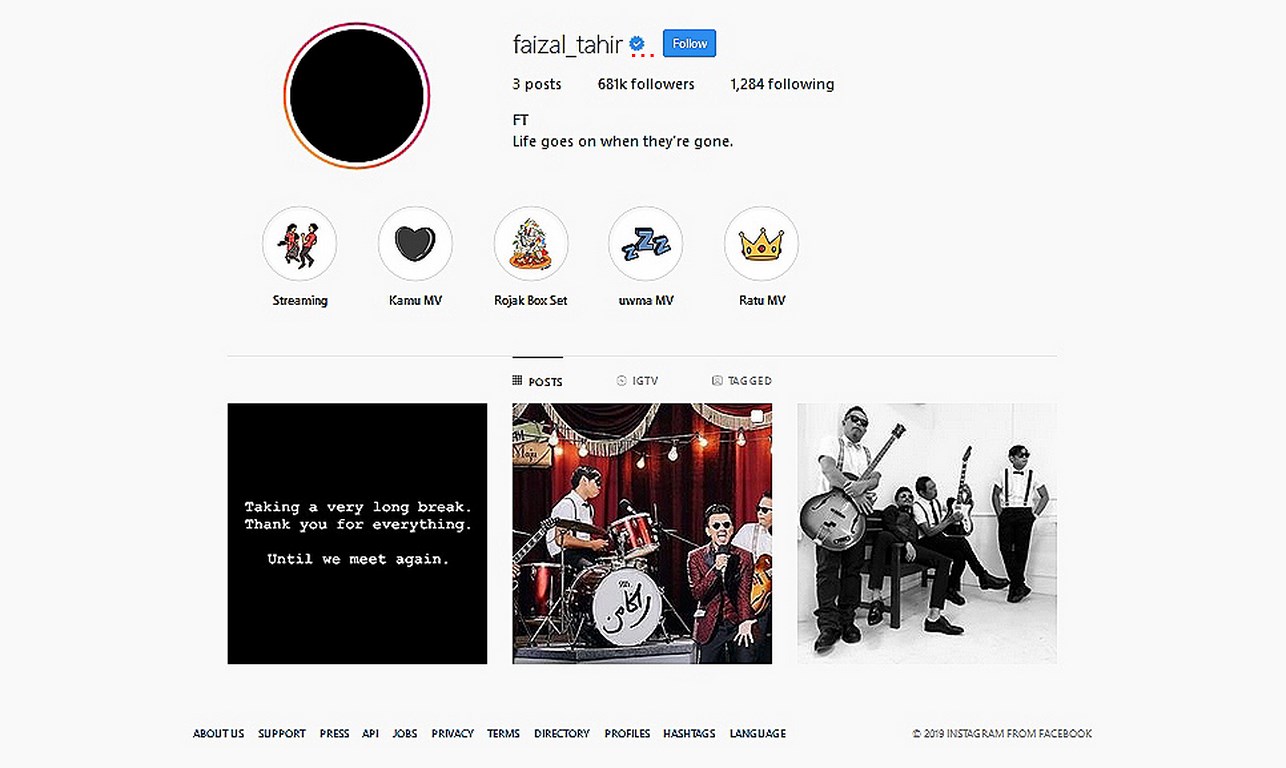Click the black profile picture circle
Image resolution: width=1286 pixels, height=768 pixels.
[357, 95]
